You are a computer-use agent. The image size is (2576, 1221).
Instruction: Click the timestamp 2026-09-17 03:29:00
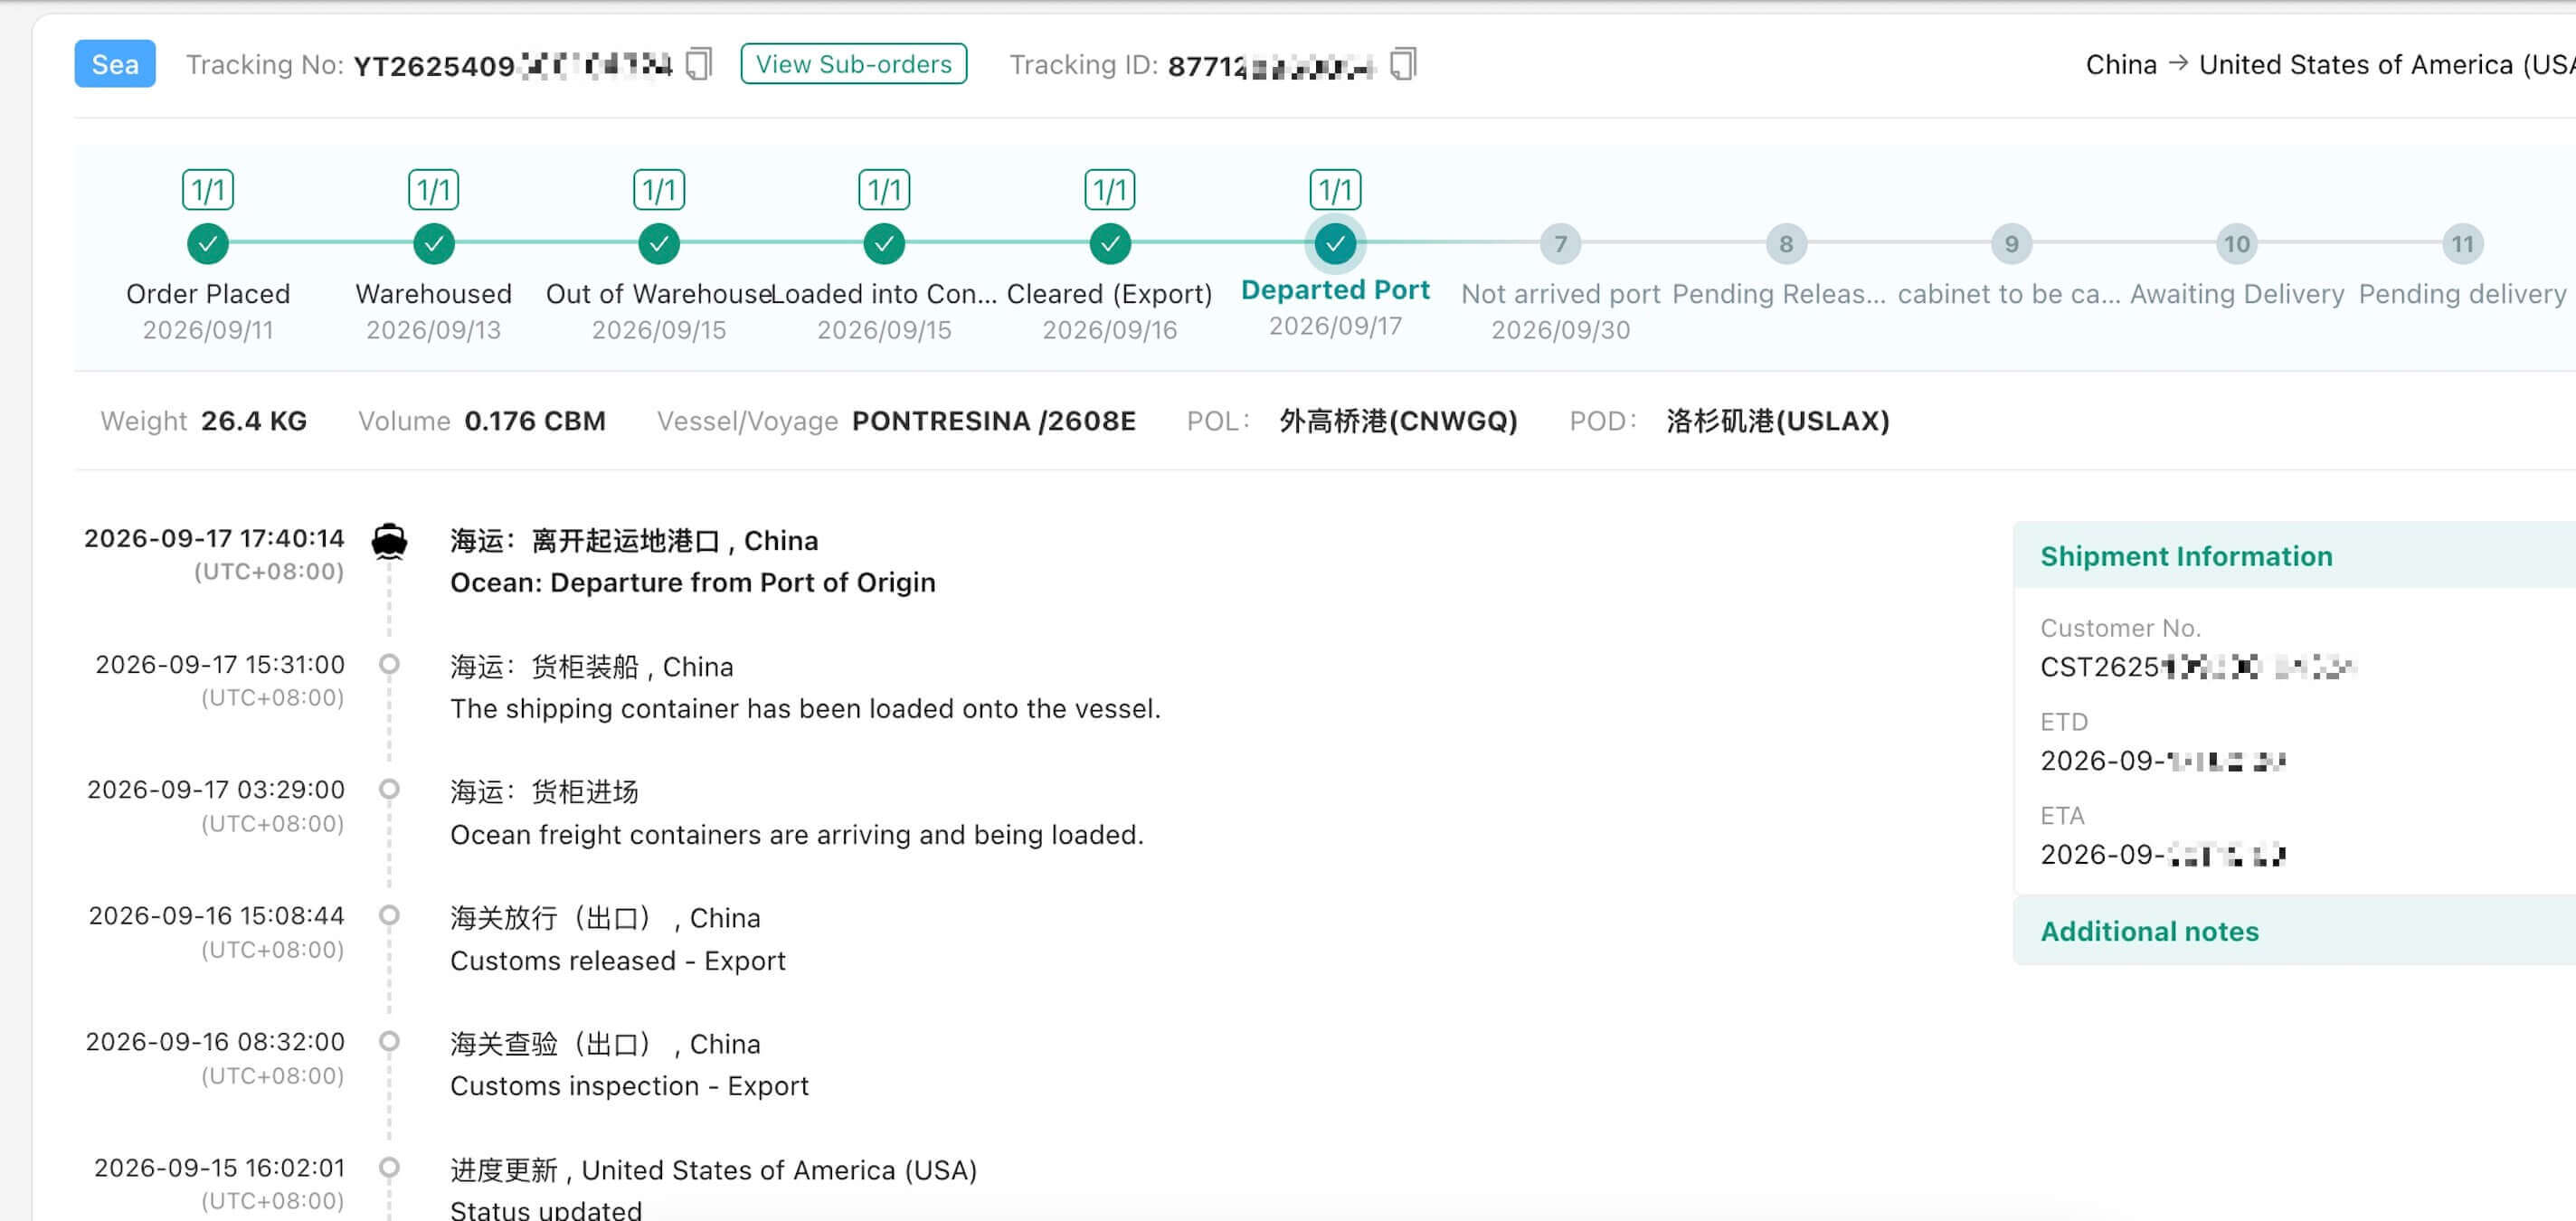216,790
